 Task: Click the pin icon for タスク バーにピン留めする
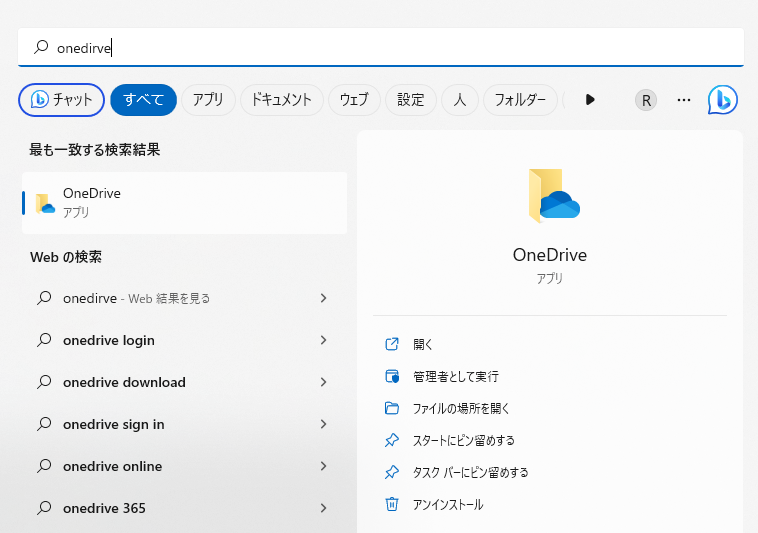click(392, 472)
